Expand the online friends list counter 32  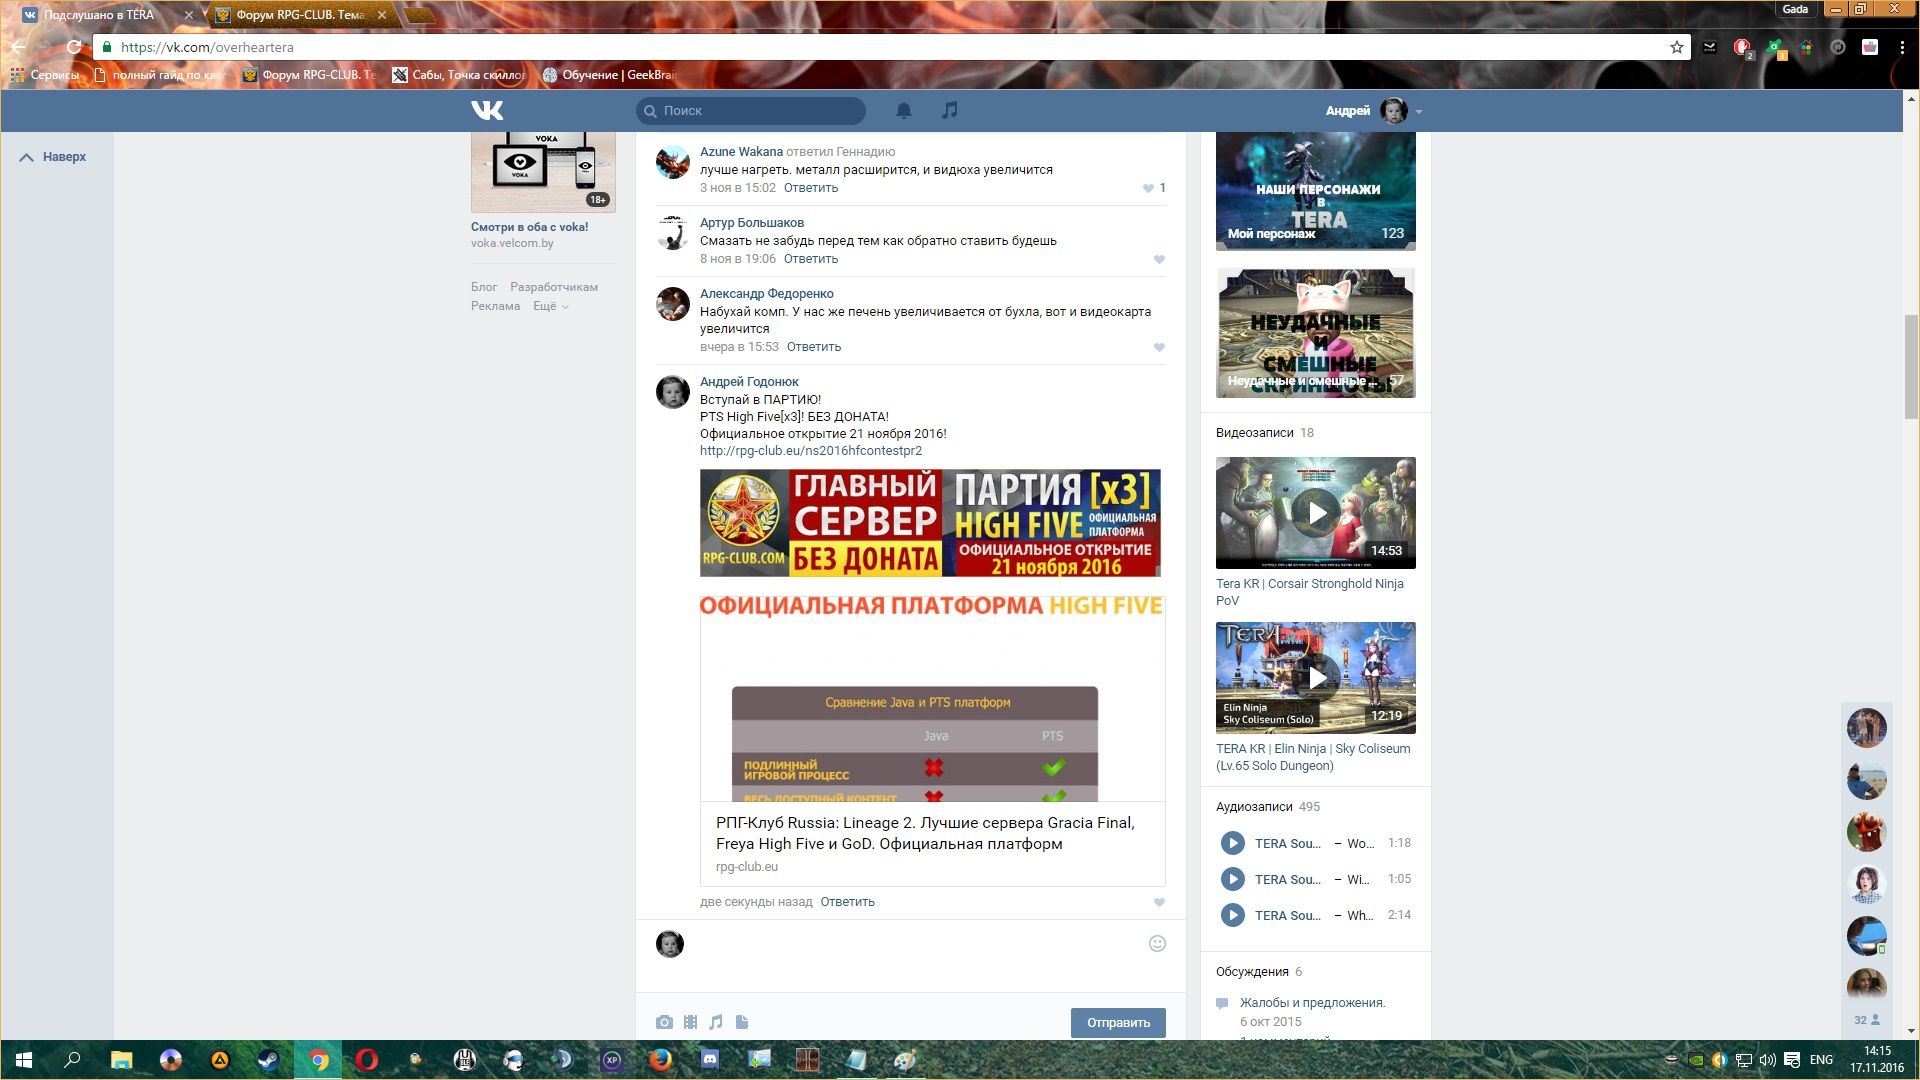pyautogui.click(x=1866, y=1020)
